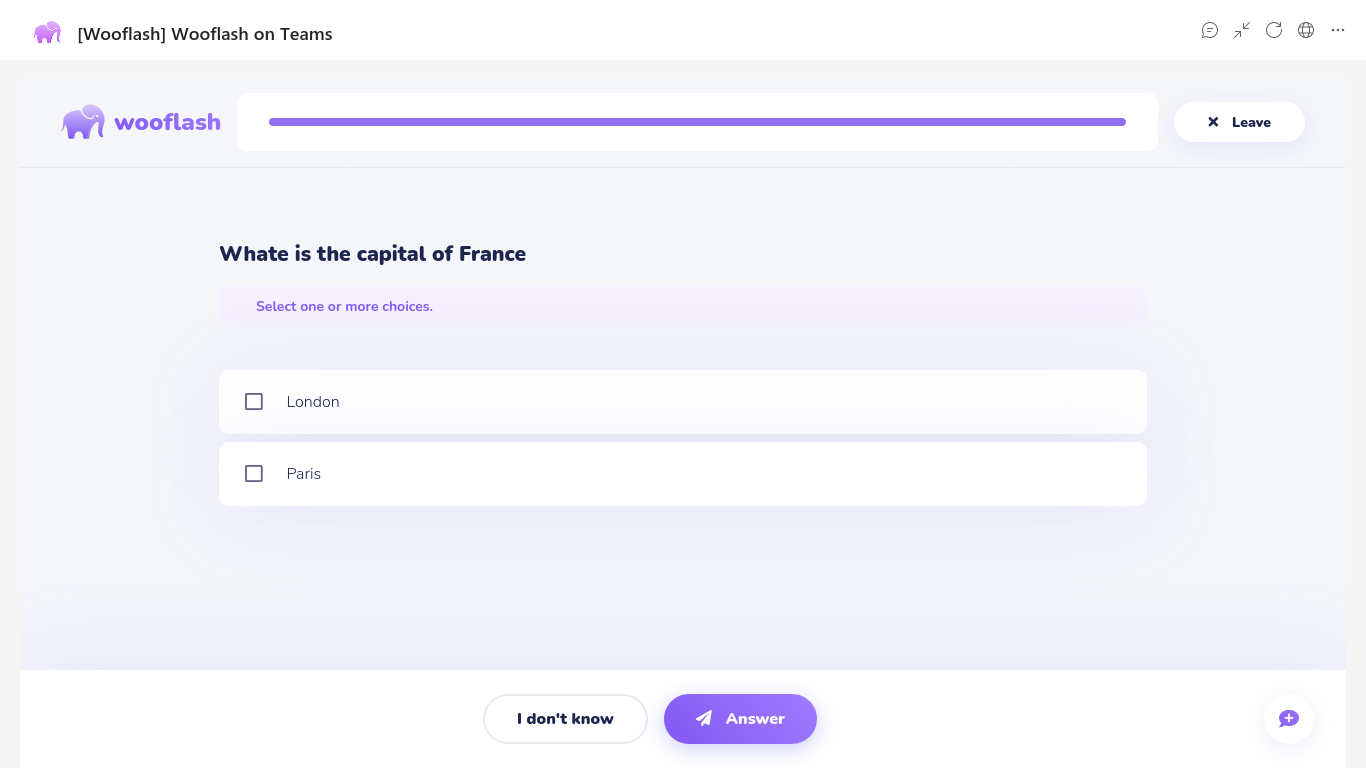
Task: Open the conversation chat icon in top bar
Action: [1210, 30]
